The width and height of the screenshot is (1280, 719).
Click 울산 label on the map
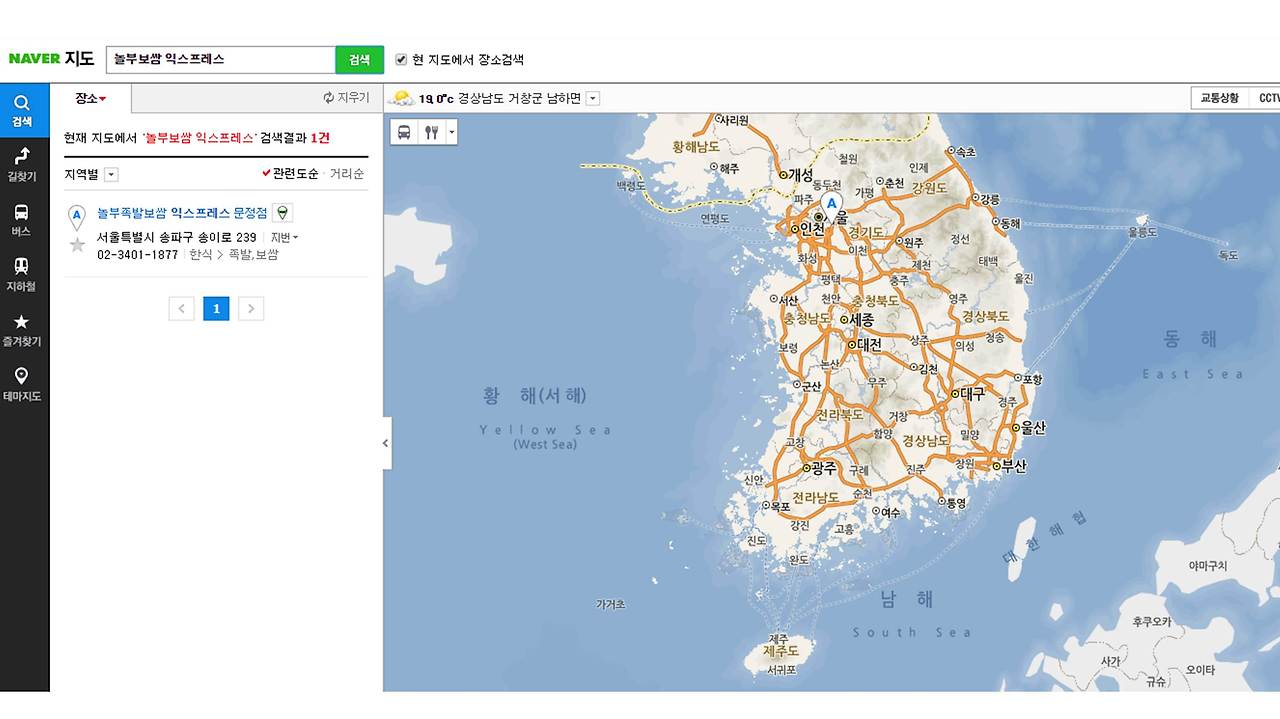[1032, 427]
